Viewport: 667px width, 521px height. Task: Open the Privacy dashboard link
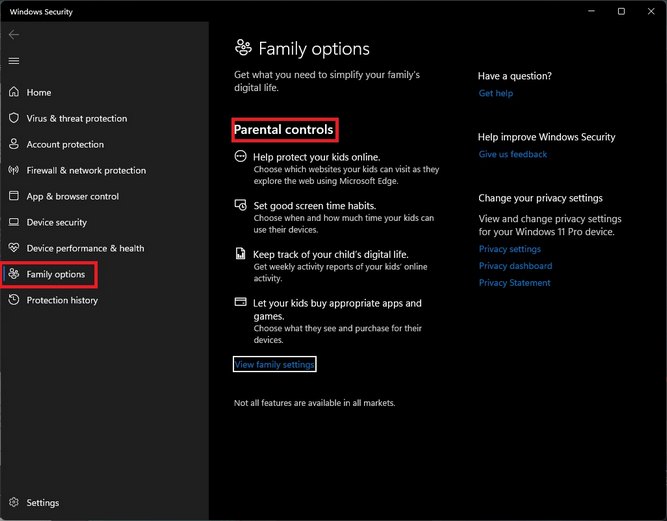click(x=516, y=266)
